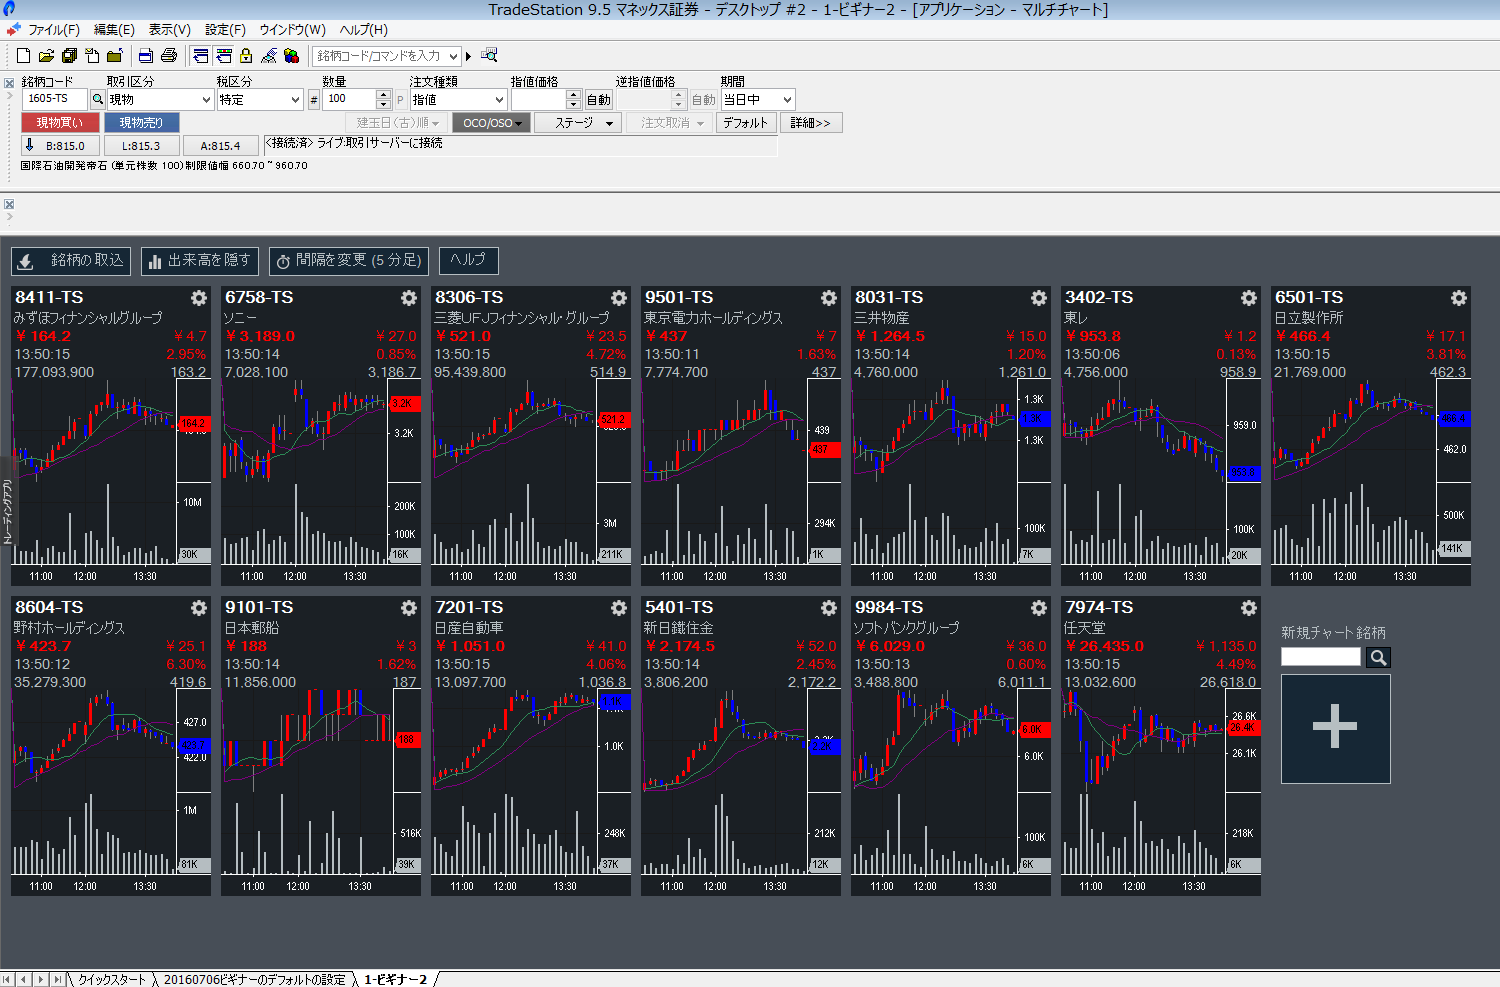Click the grey printer toolbar icon
This screenshot has height=987, width=1500.
pos(169,56)
